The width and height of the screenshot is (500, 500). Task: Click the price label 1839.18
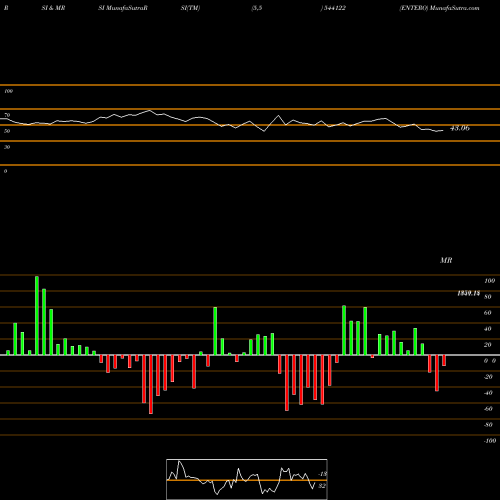tap(468, 293)
